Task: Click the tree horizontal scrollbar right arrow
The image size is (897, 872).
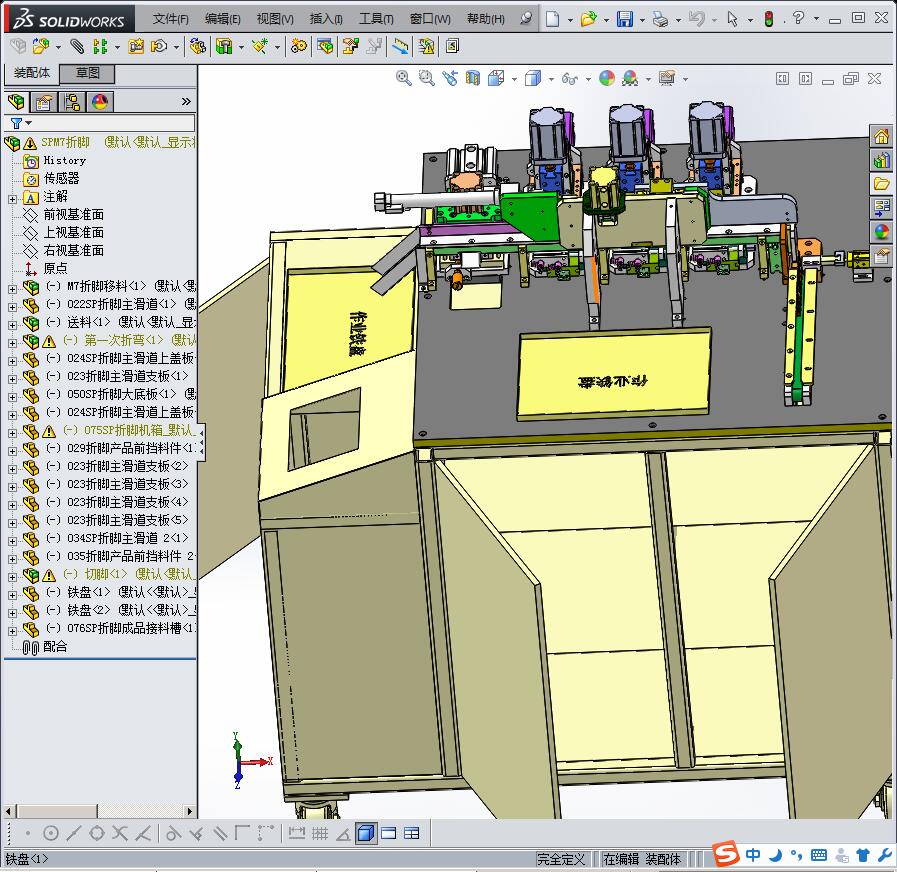Action: click(x=190, y=811)
